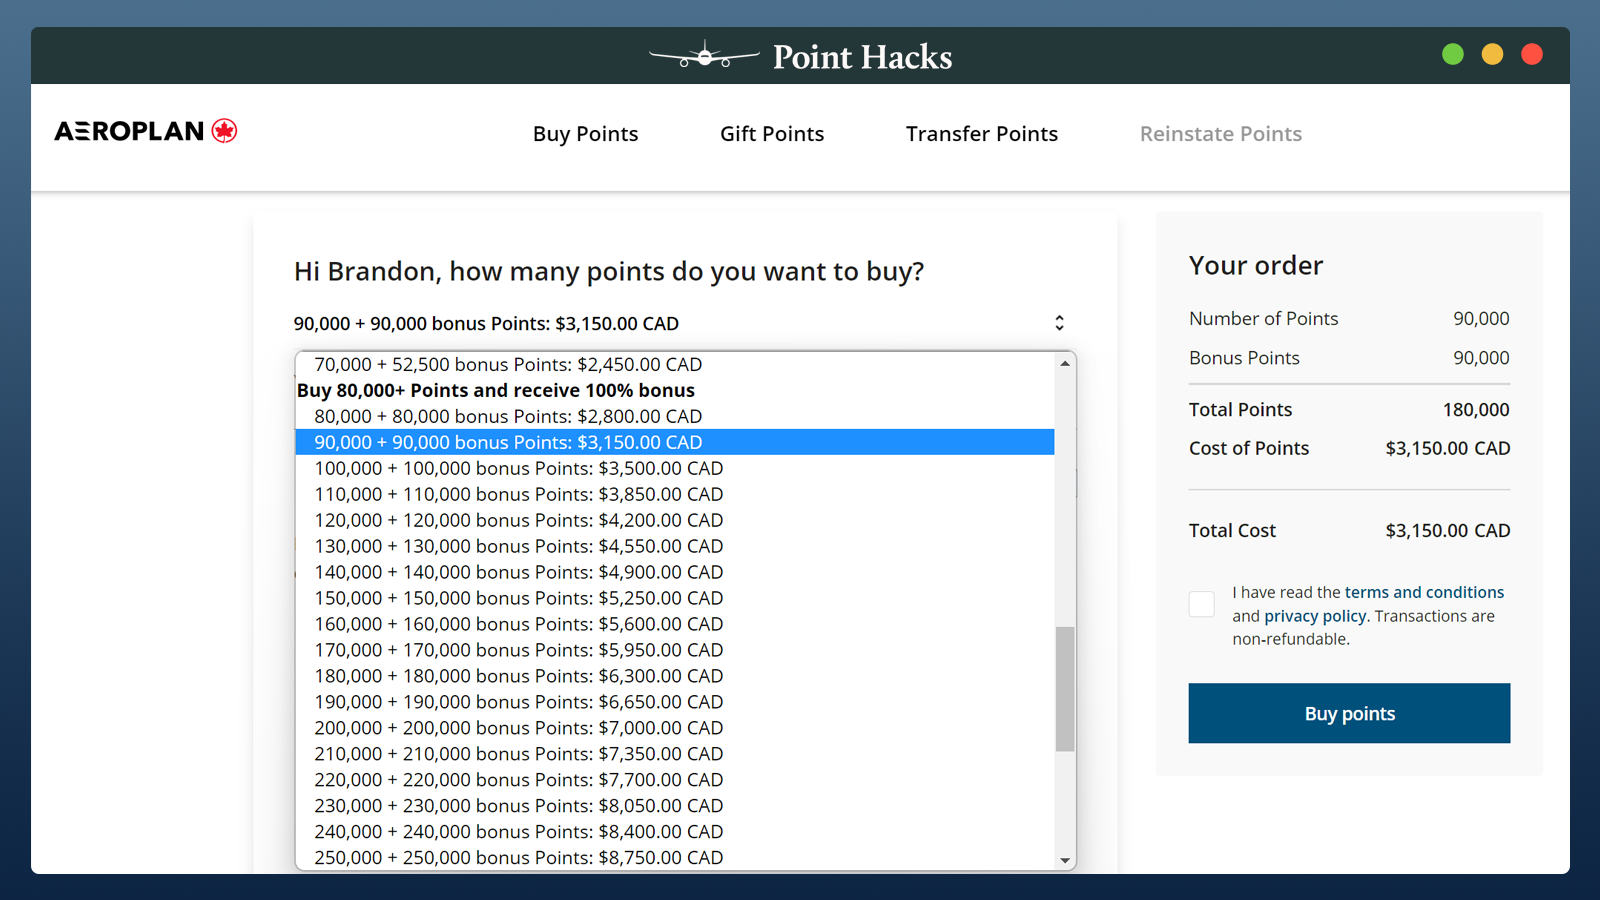
Task: Pick 240,000 + 240,000 bonus Points option
Action: 675,832
